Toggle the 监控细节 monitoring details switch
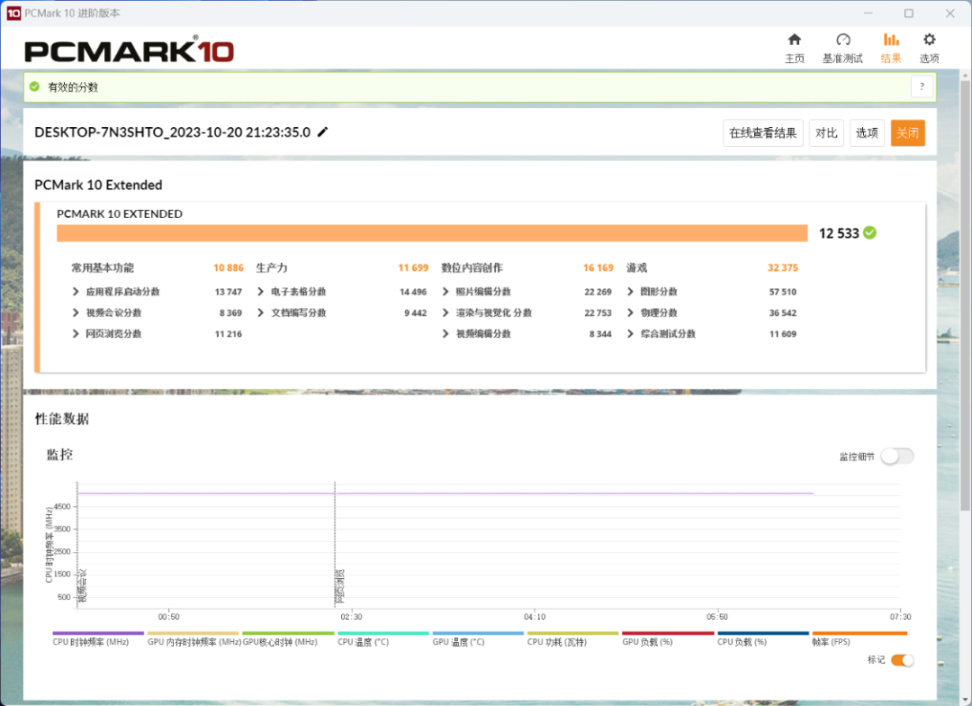The height and width of the screenshot is (706, 972). coord(897,456)
